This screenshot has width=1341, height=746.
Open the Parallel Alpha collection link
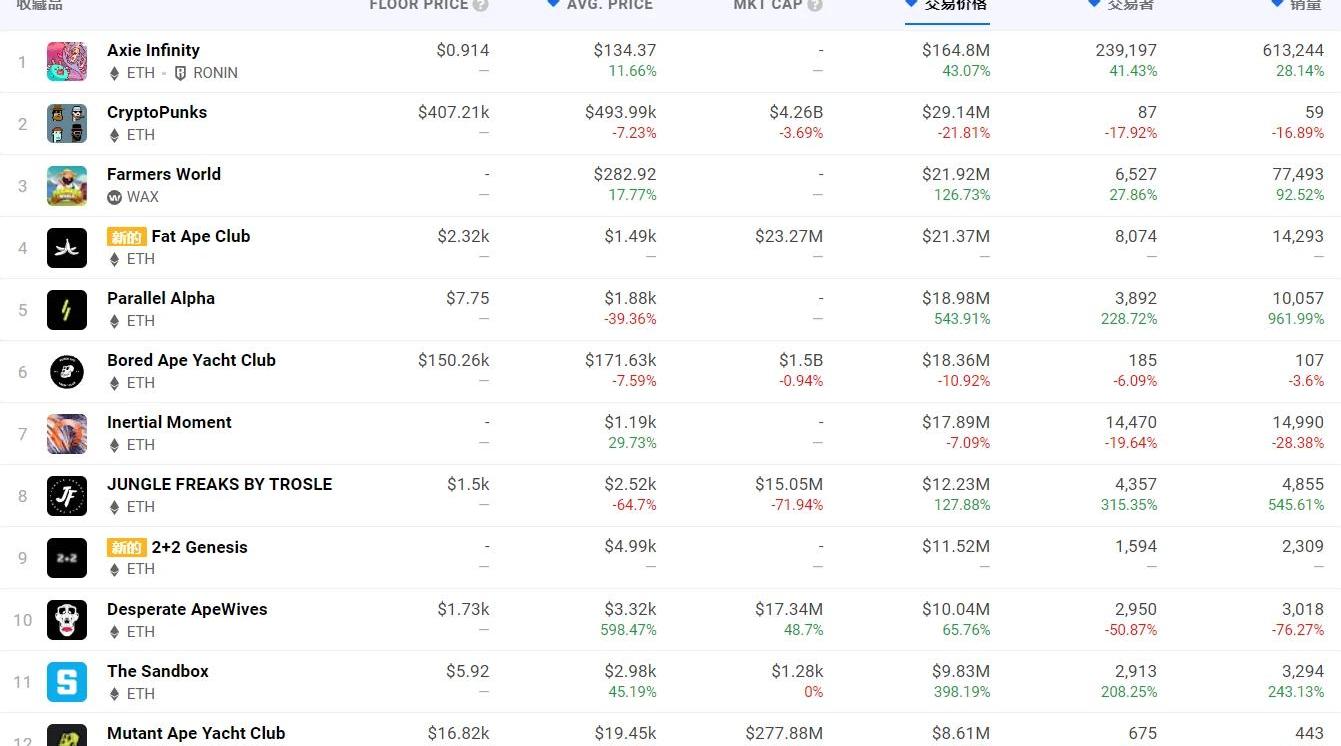click(161, 298)
